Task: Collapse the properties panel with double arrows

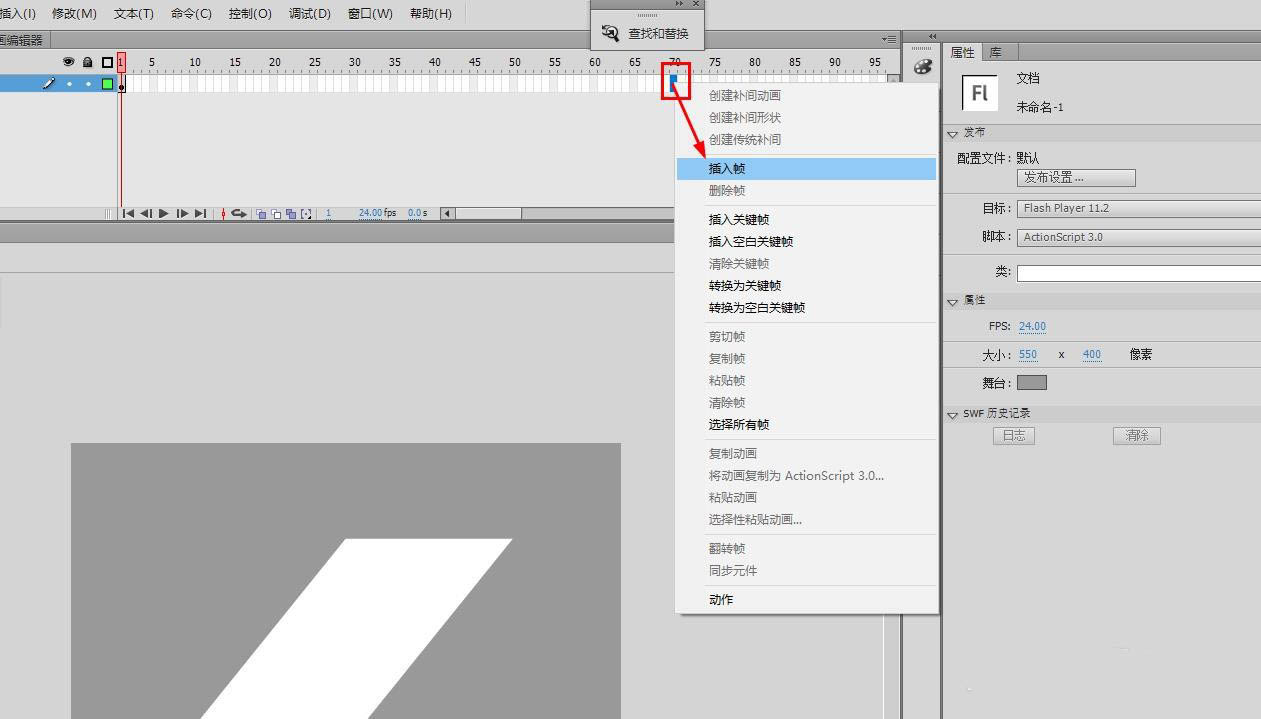Action: pos(933,36)
